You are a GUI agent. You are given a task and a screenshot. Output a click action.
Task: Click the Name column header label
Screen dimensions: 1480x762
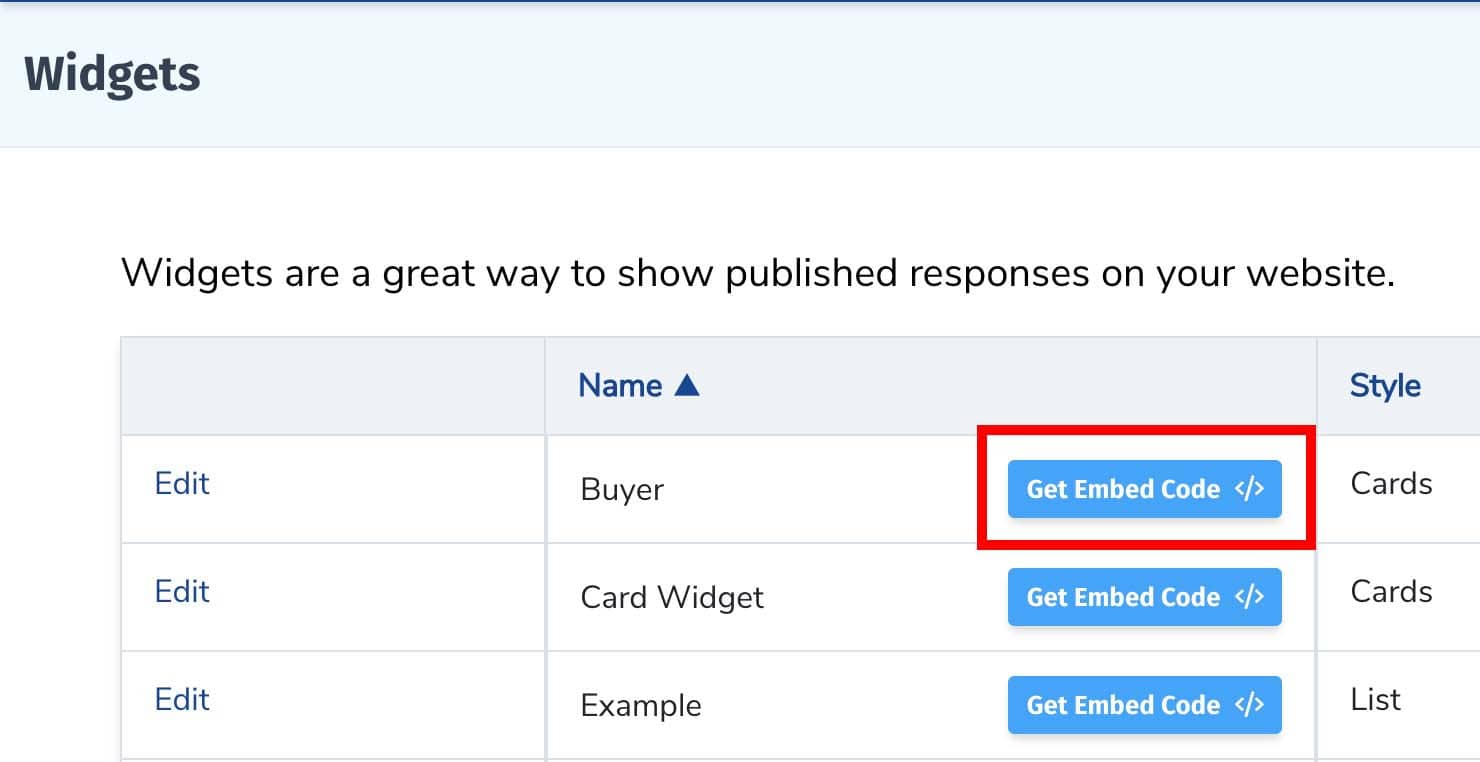619,385
